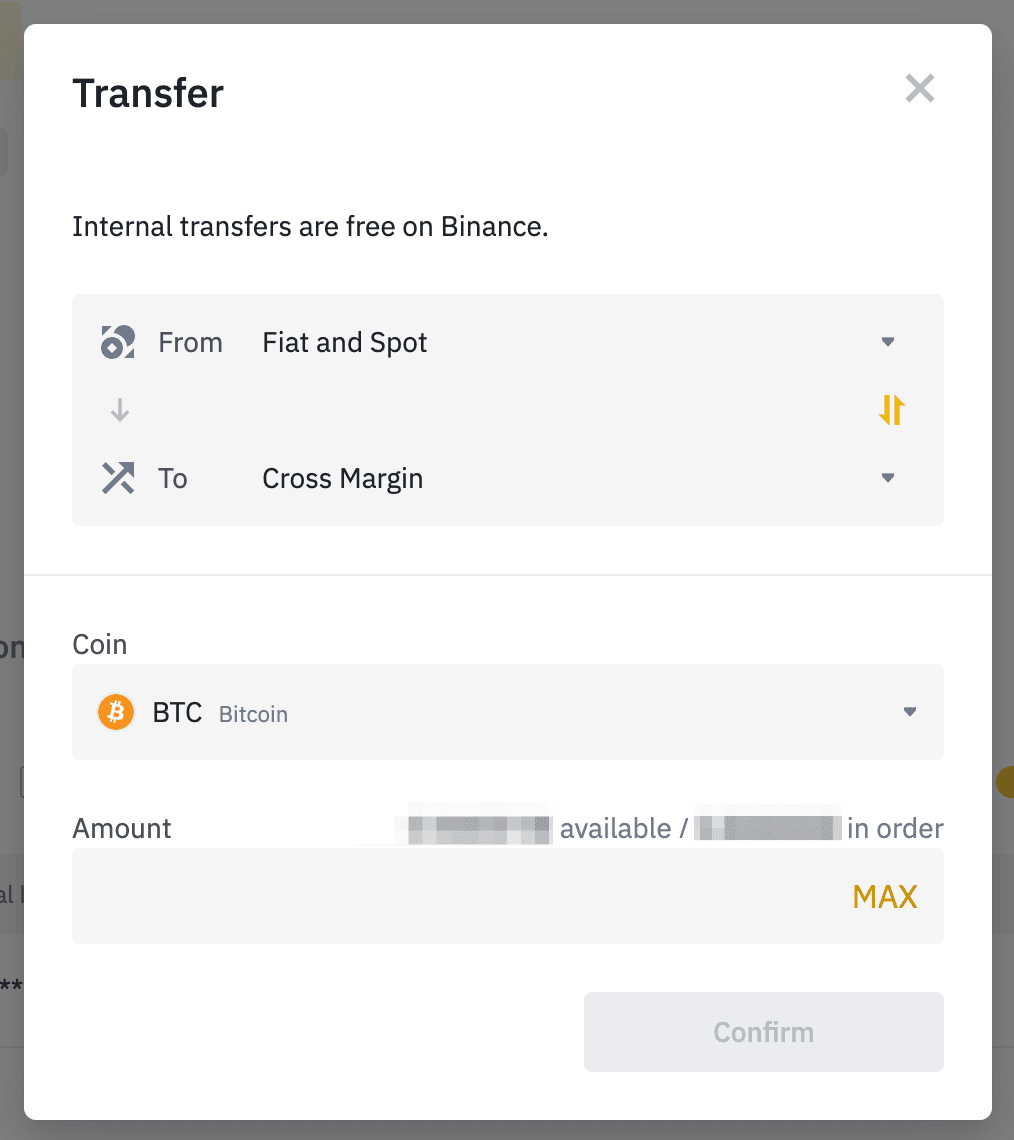Expand the From account dropdown arrow

[887, 342]
